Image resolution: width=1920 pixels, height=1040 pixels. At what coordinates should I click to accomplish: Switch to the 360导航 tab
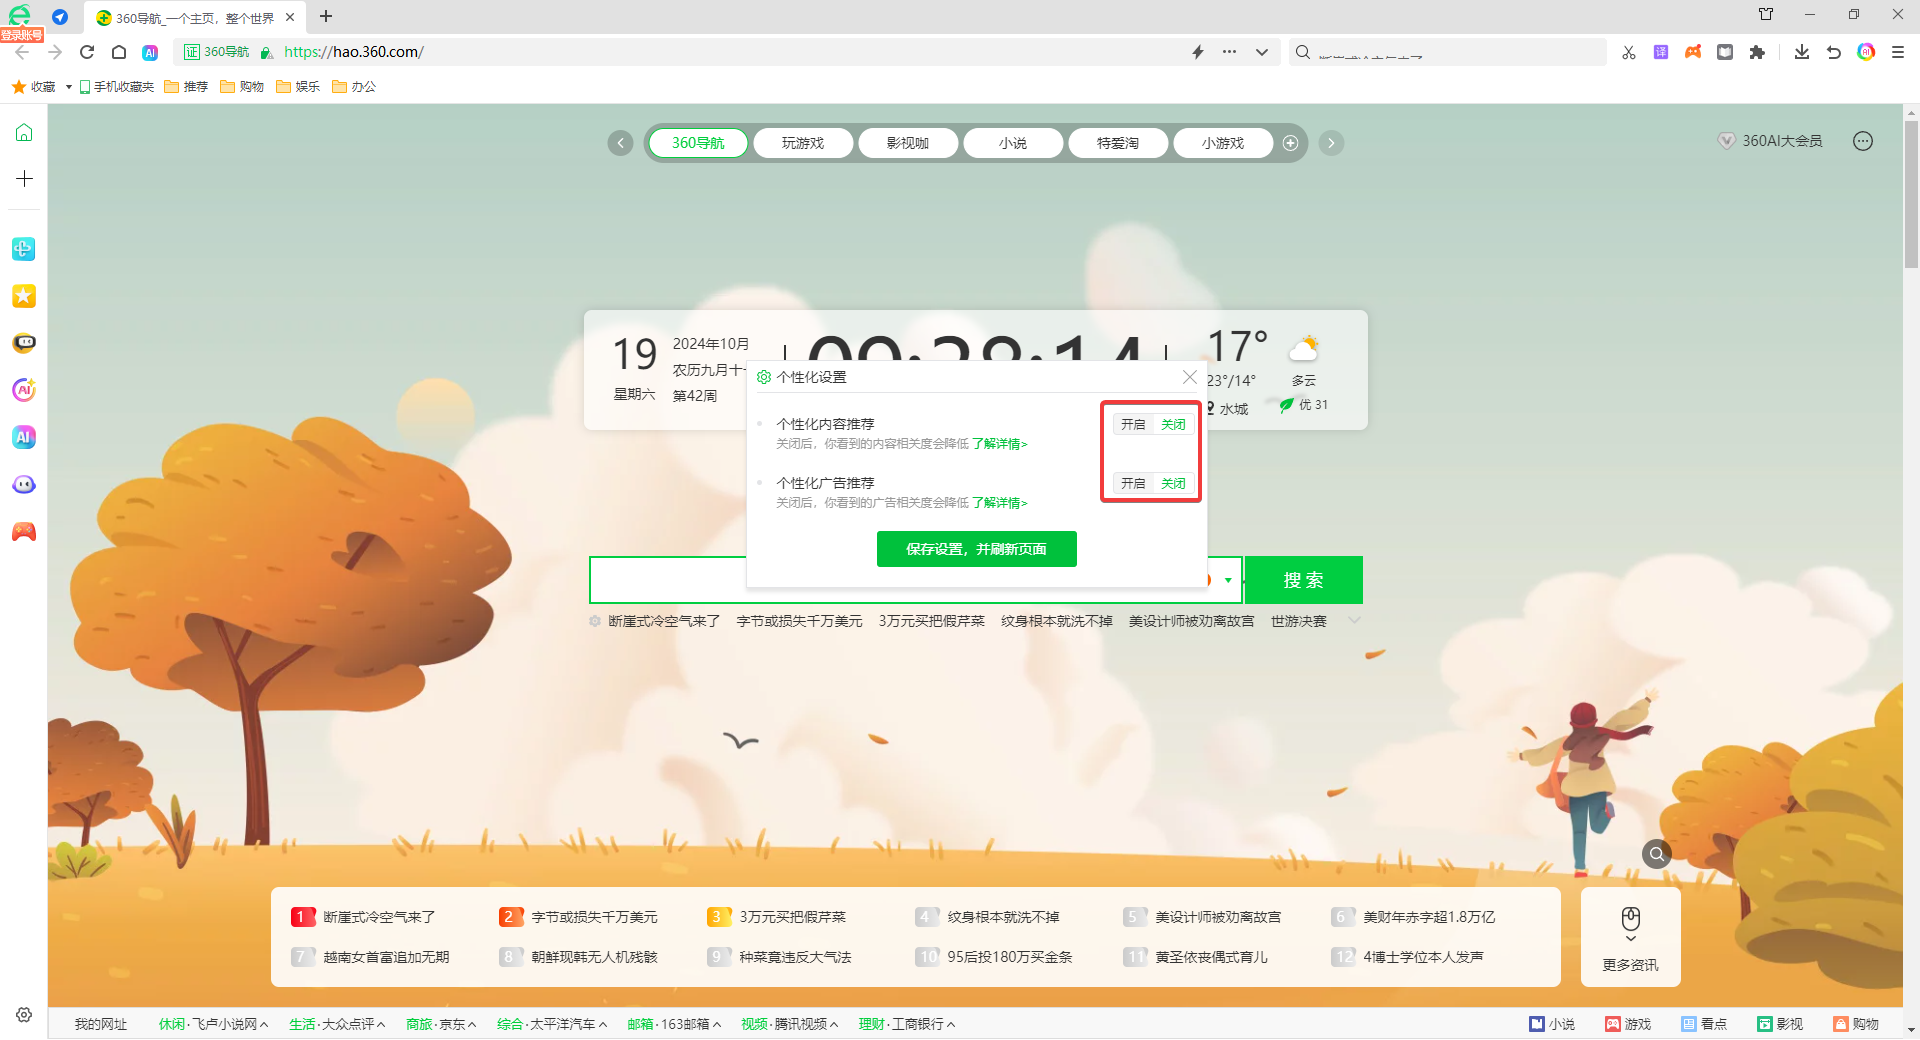[698, 143]
